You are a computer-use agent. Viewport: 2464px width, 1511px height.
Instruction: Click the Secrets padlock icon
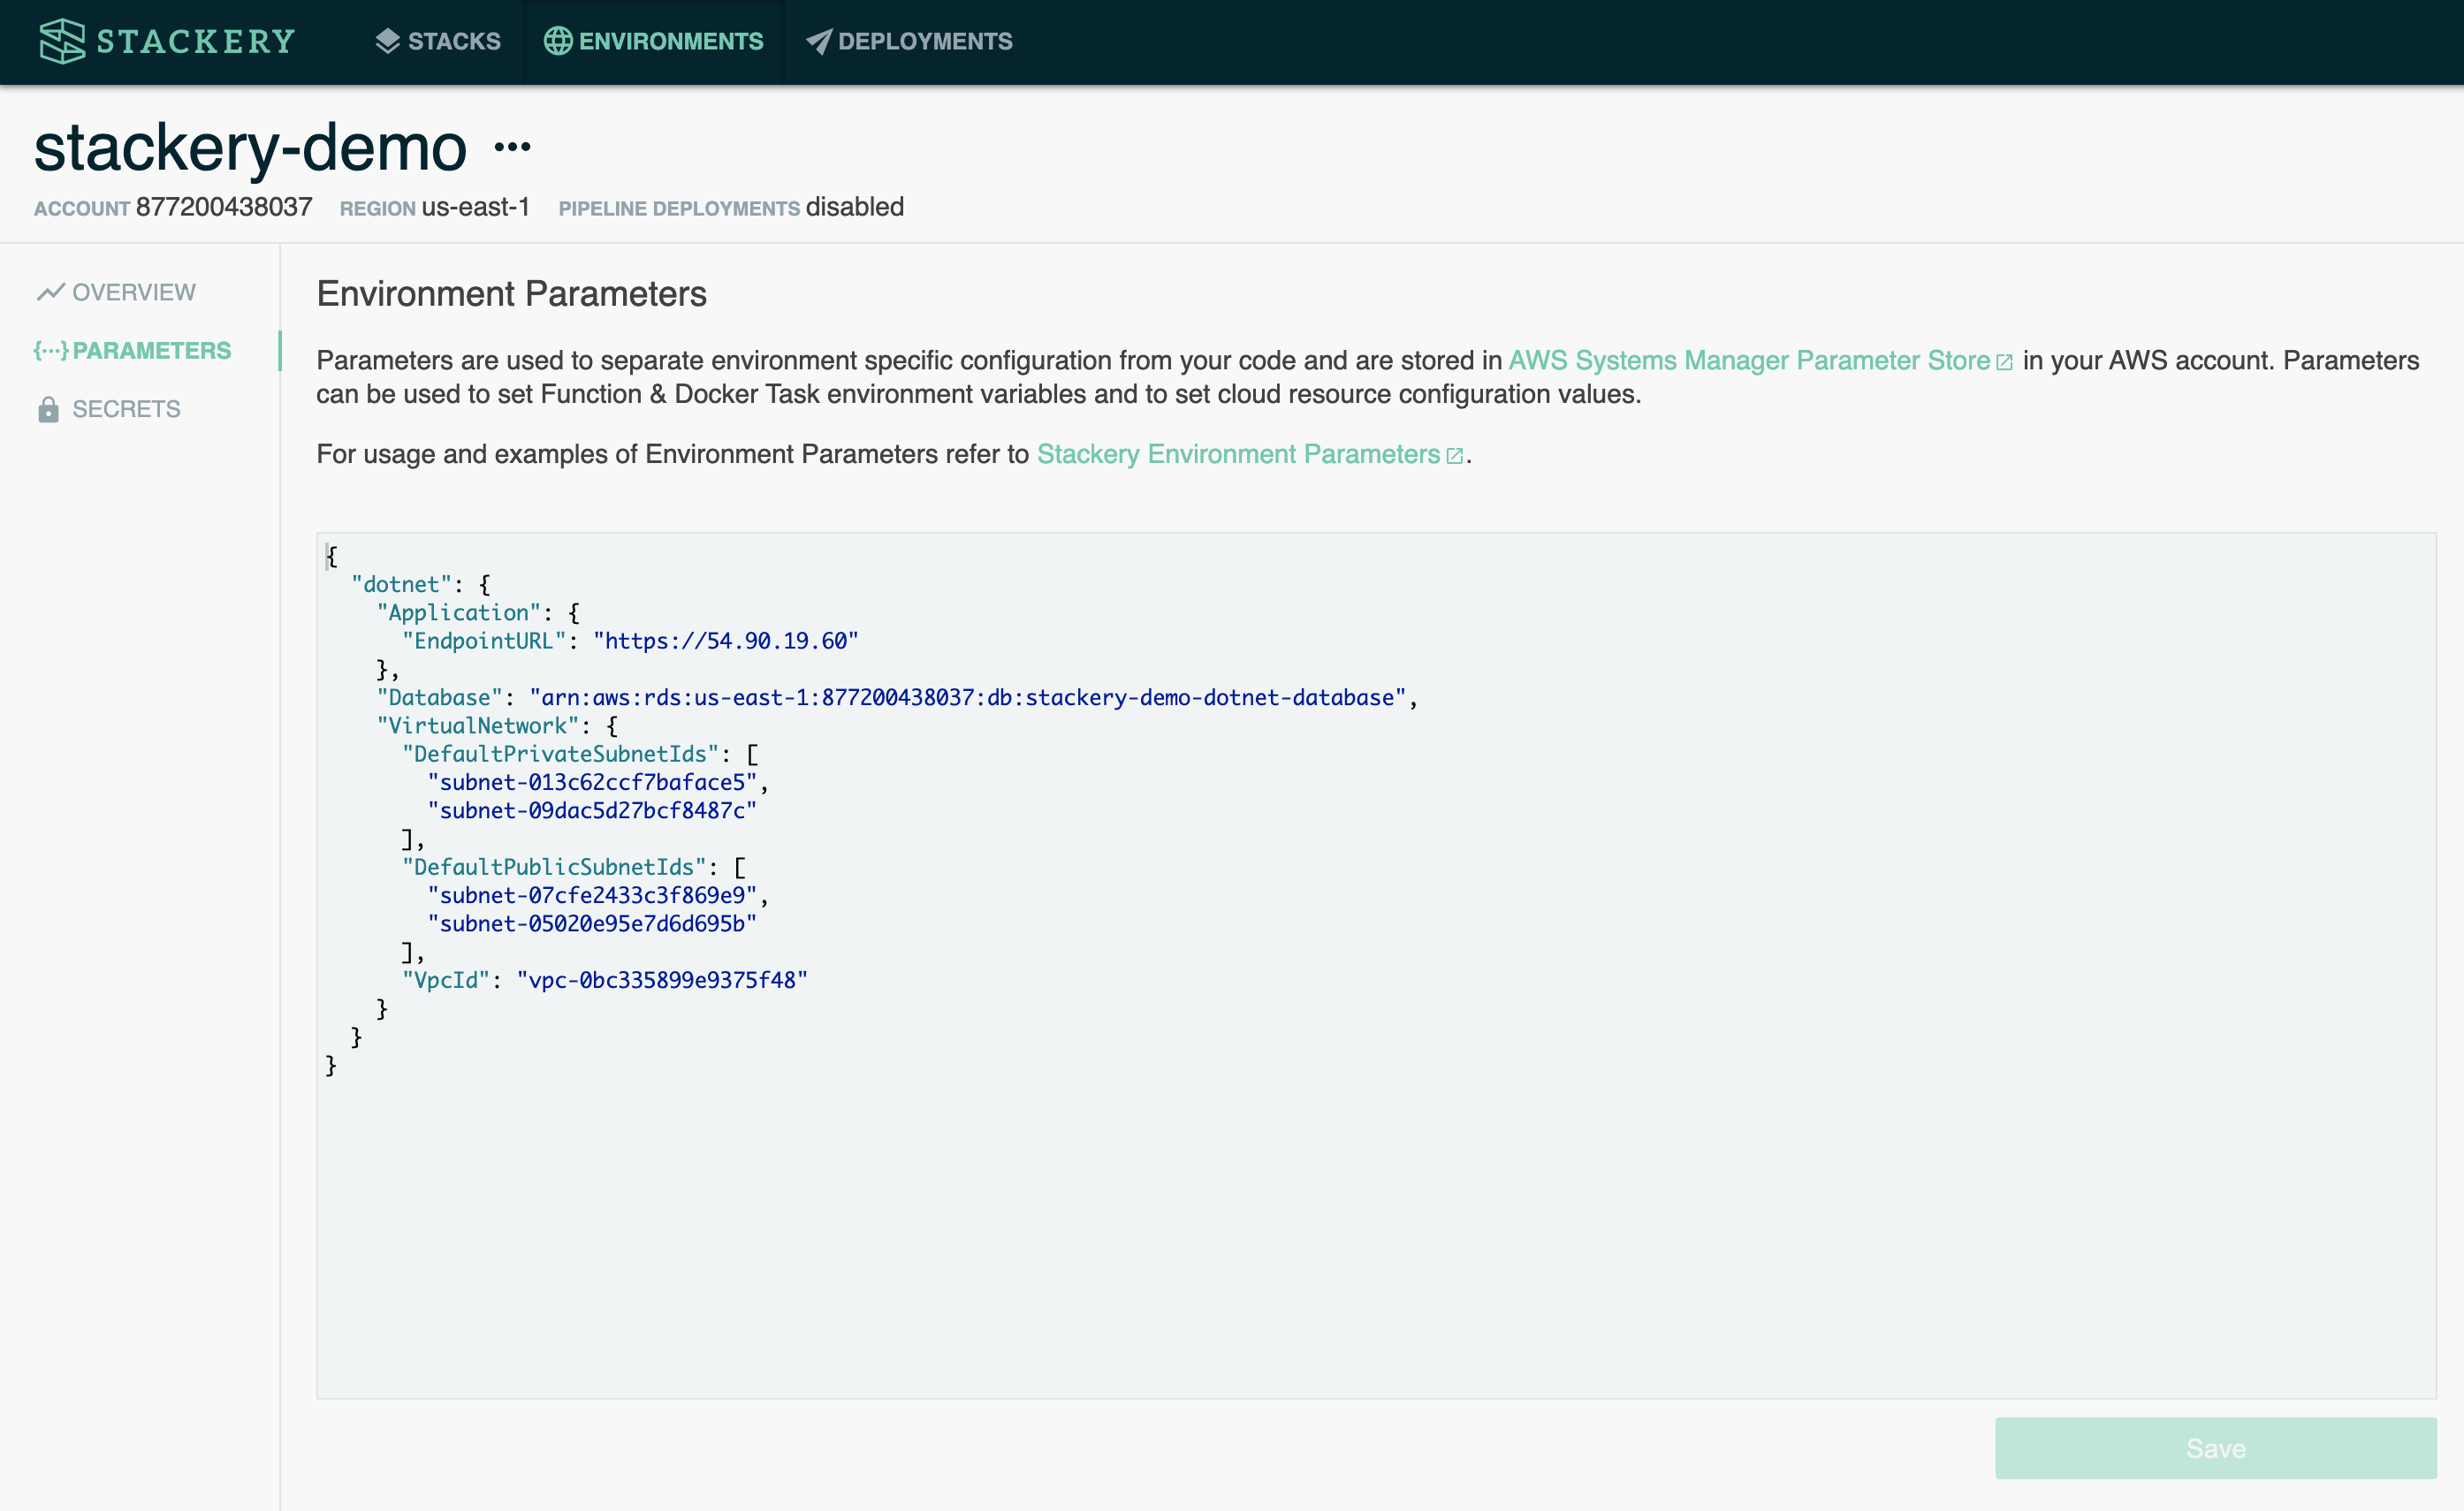(48, 409)
